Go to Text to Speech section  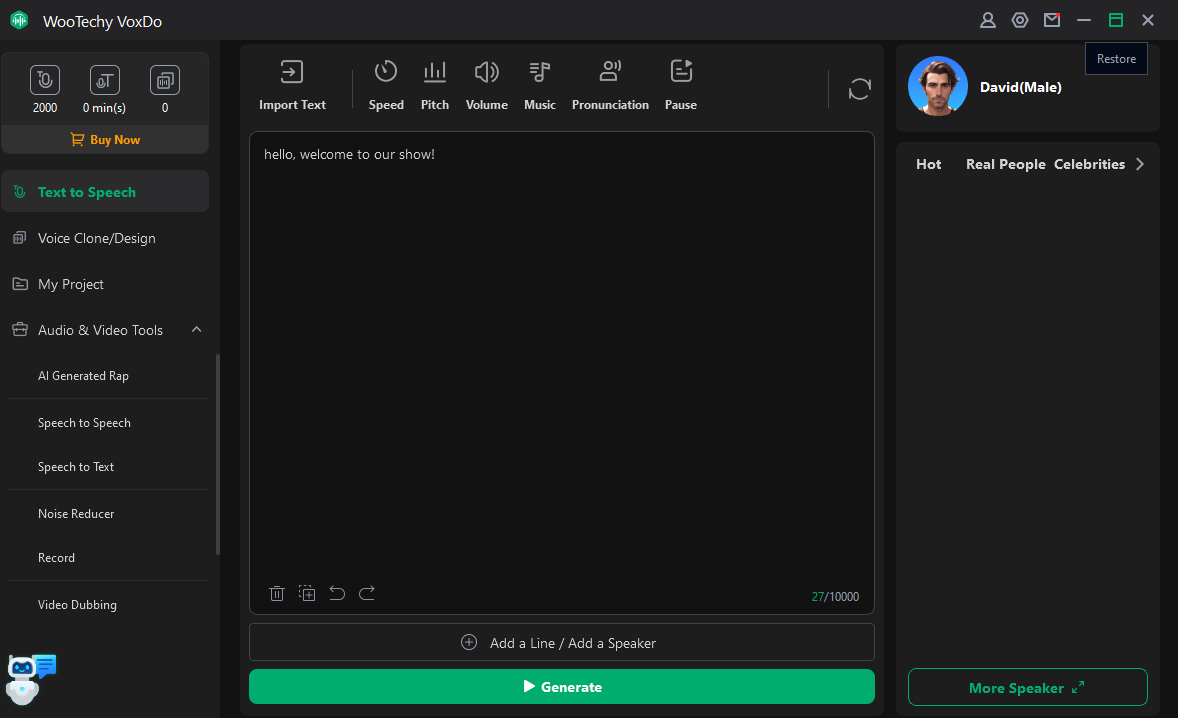coord(105,192)
